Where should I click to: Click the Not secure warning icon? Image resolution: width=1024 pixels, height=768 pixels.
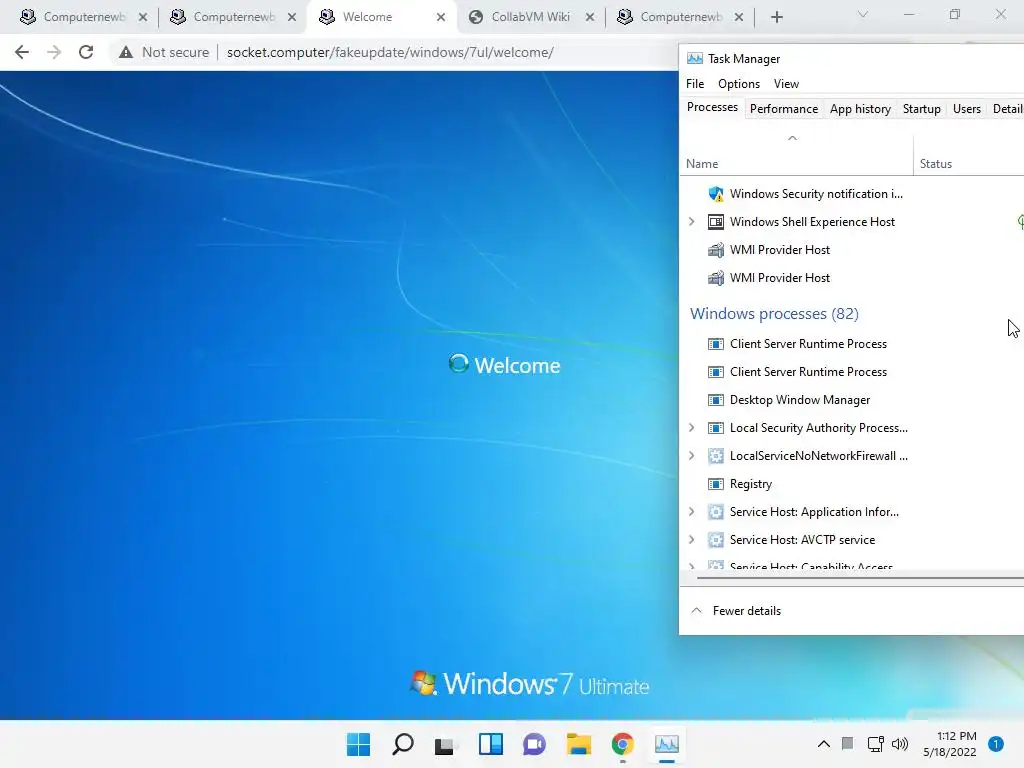coord(126,52)
